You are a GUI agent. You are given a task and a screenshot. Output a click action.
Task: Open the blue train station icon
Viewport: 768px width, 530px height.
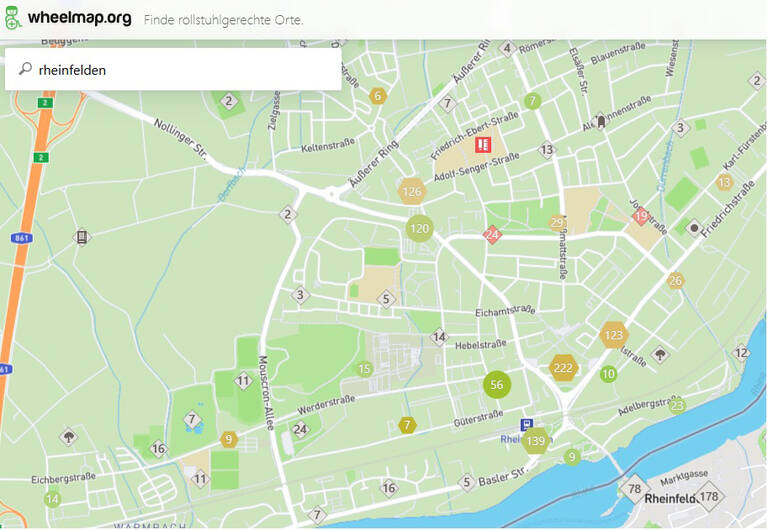(527, 424)
